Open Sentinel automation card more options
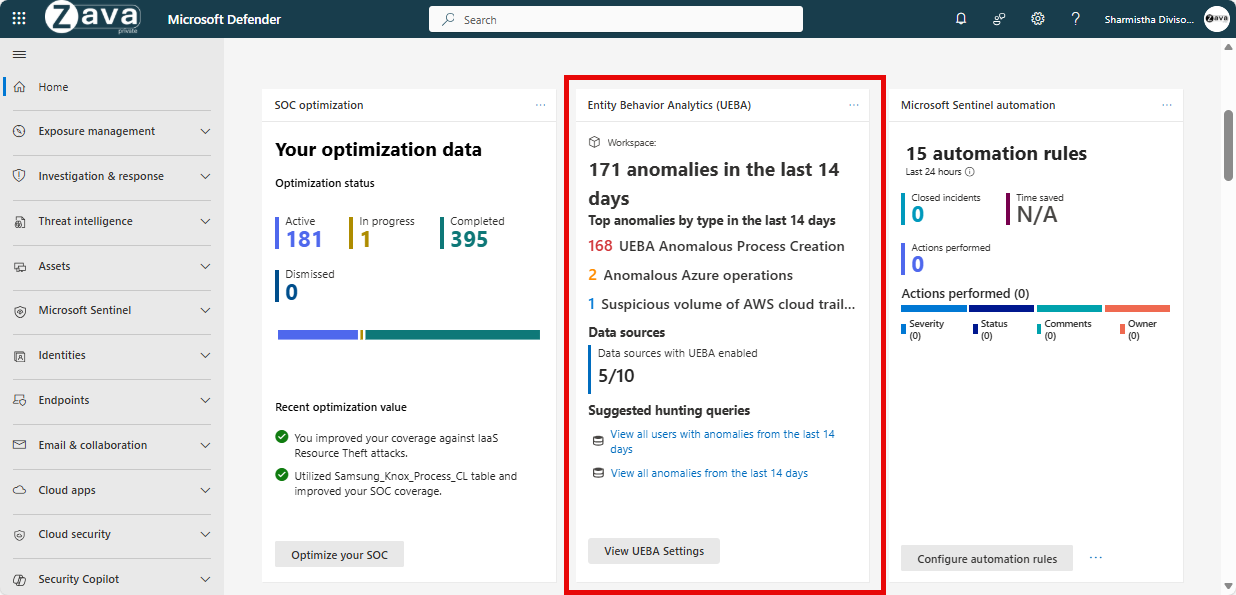 (1167, 105)
